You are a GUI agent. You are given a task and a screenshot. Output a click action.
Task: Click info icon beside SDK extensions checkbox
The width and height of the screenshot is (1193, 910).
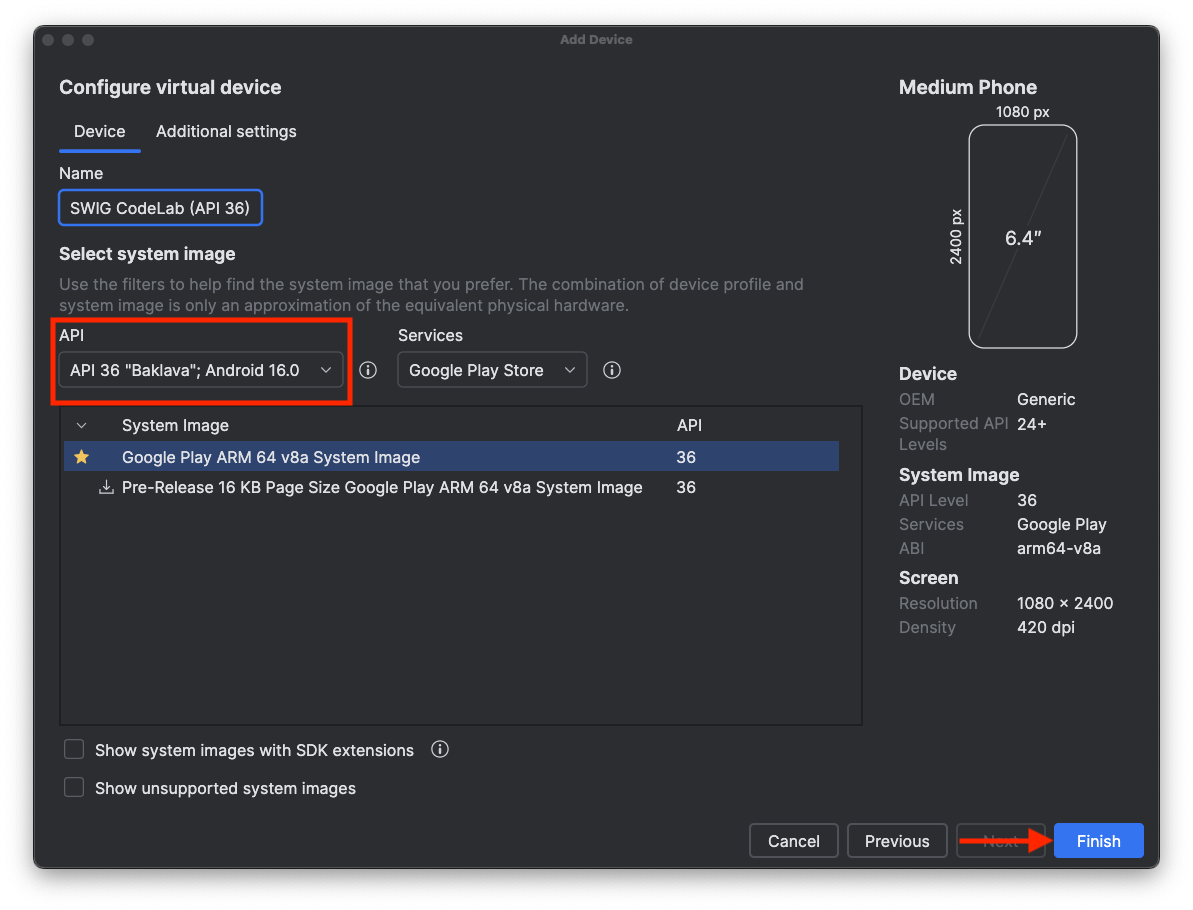(439, 749)
